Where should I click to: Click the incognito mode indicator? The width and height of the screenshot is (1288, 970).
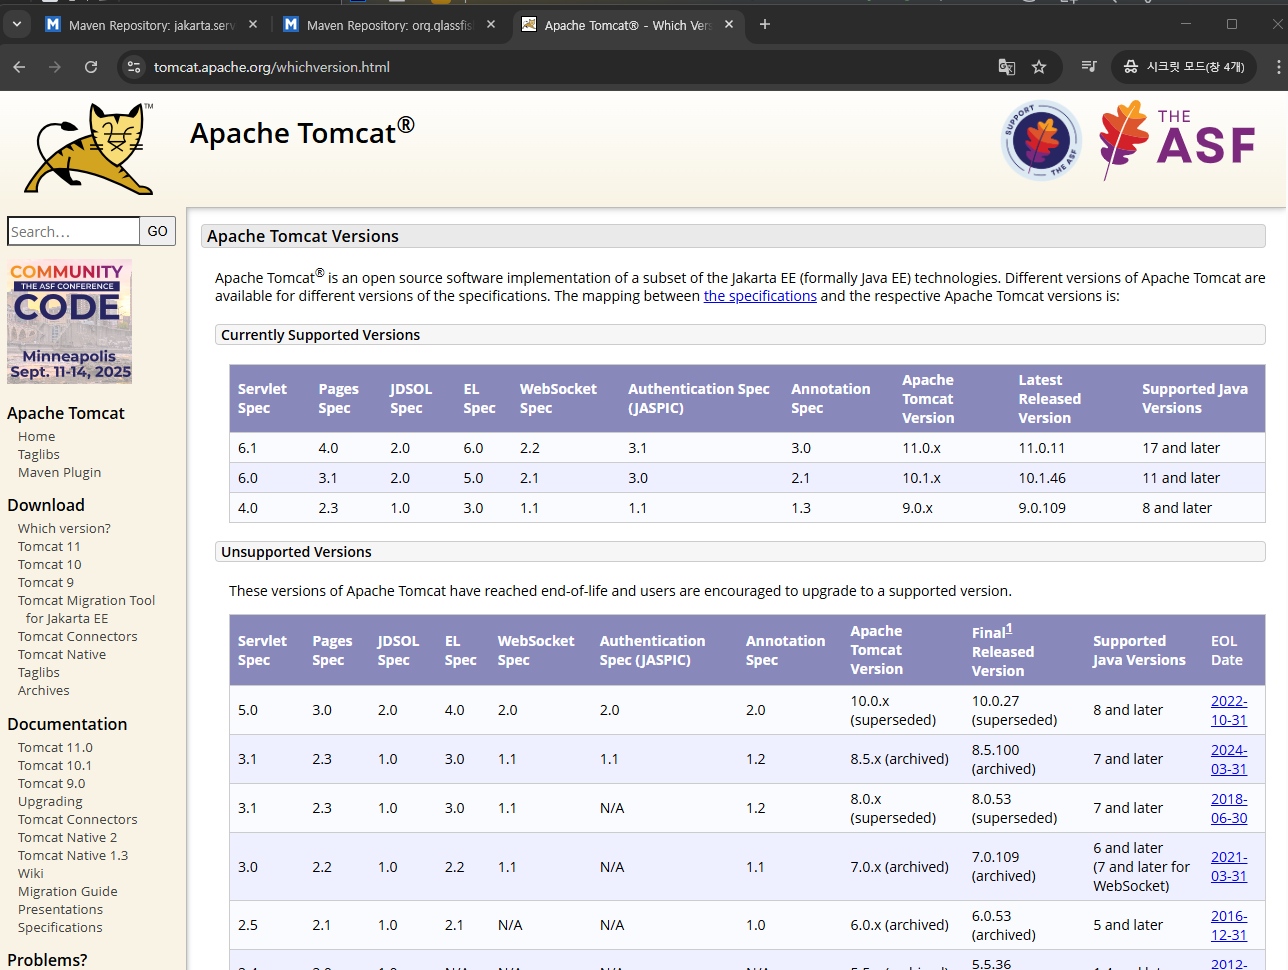pos(1184,67)
